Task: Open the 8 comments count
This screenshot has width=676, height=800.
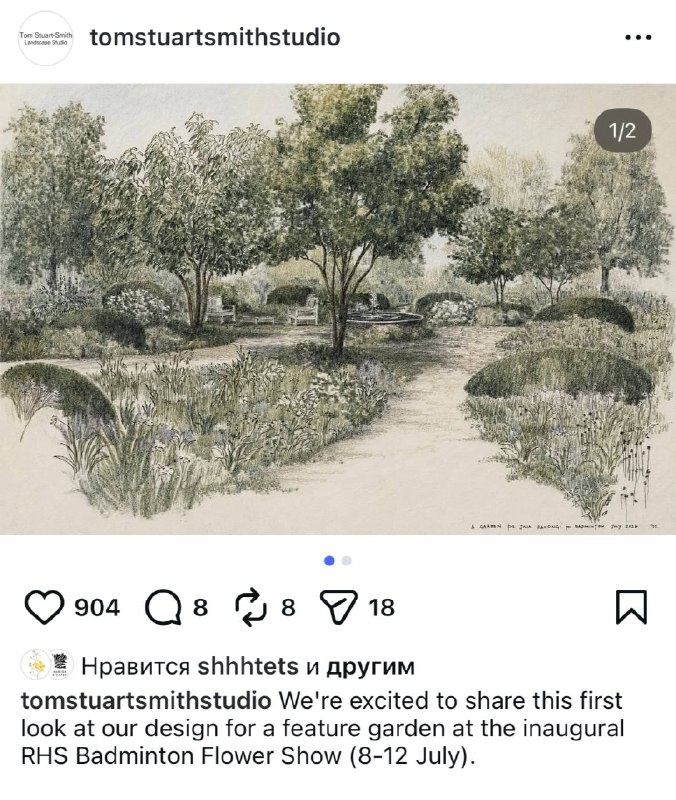Action: click(200, 608)
